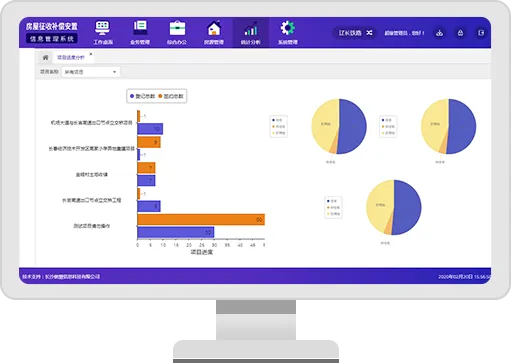Viewport: 511px width, 363px height.
Task: Click the header system logo 房屋征收补偿安置
Action: [x=52, y=26]
